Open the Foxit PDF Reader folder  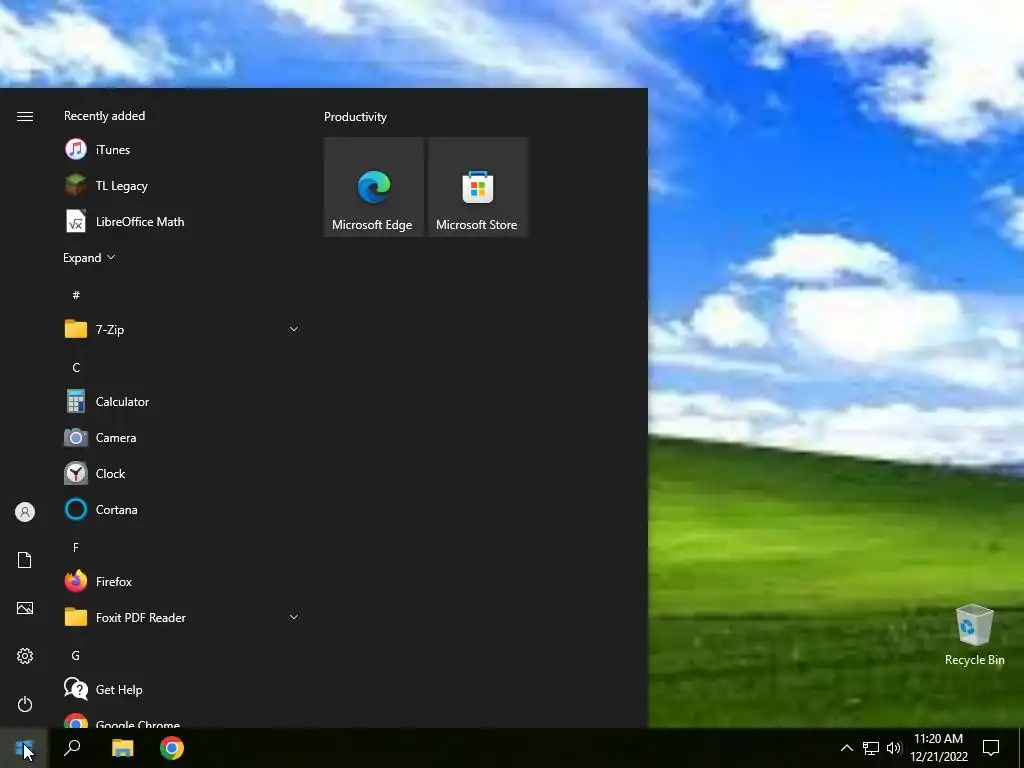pyautogui.click(x=183, y=617)
